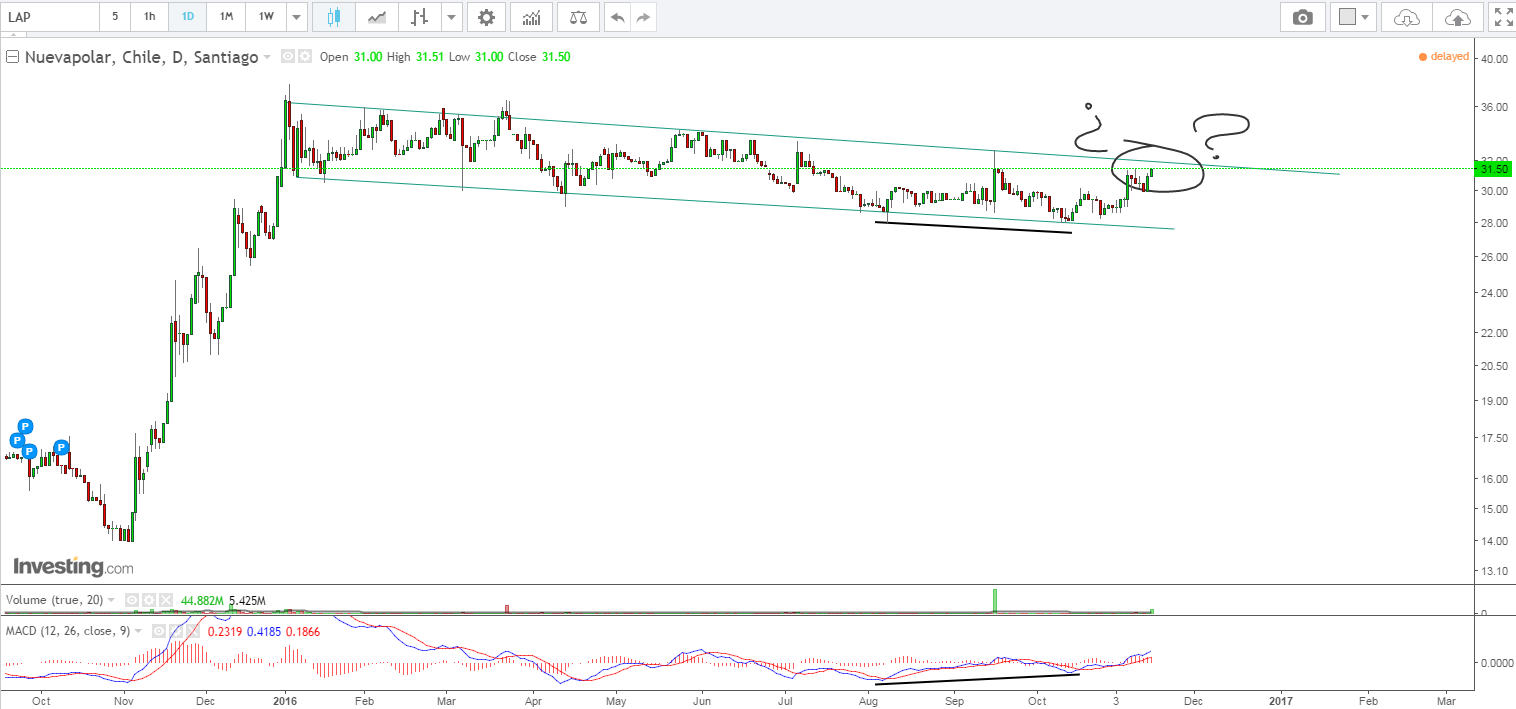
Task: Toggle visibility of Nuevapolar main series
Action: [x=288, y=57]
